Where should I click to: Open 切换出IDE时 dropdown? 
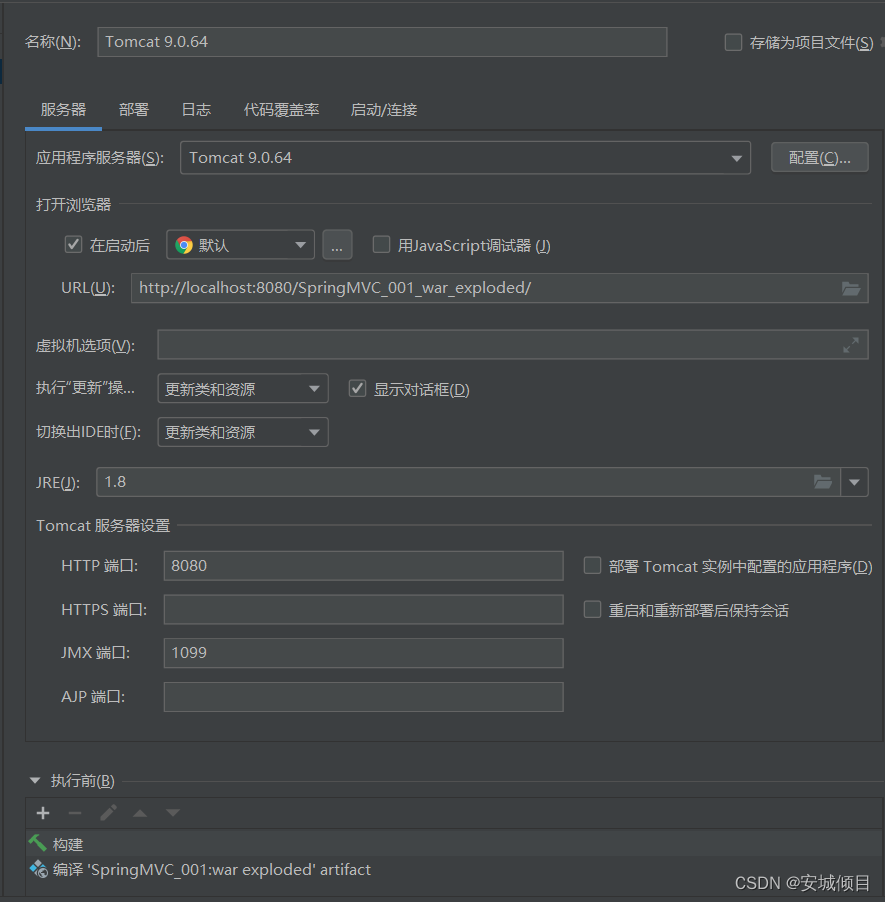(x=243, y=432)
